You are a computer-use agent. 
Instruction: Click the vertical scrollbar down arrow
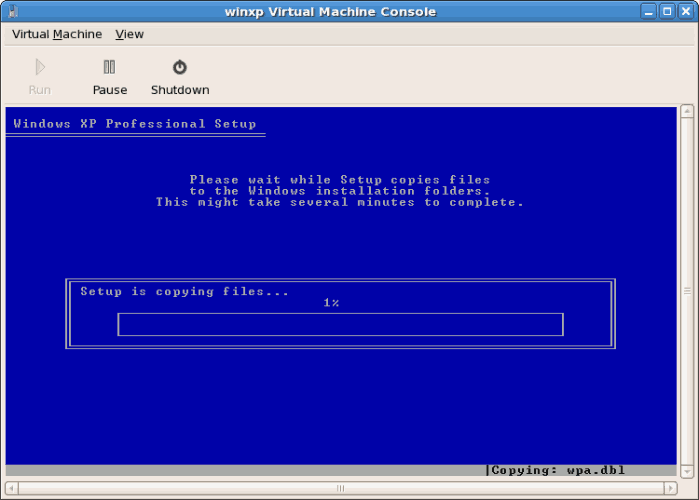click(x=687, y=470)
